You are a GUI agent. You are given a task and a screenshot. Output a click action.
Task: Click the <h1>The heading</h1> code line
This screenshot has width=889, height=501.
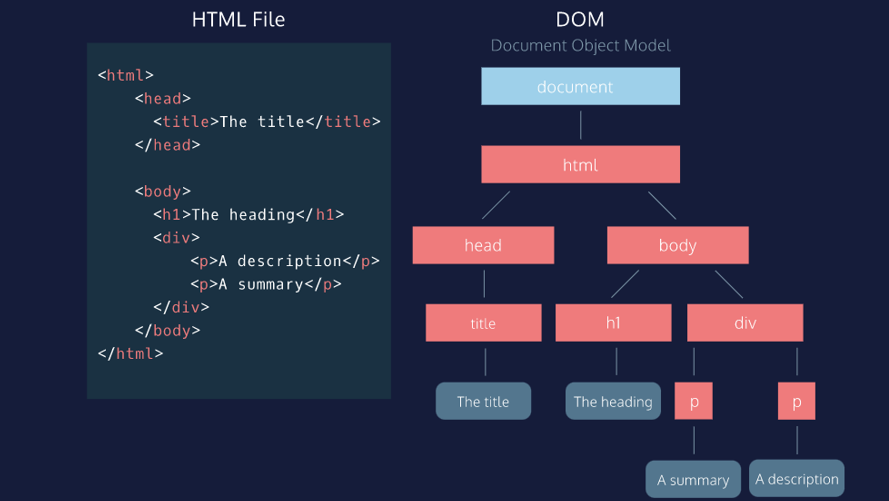click(248, 214)
